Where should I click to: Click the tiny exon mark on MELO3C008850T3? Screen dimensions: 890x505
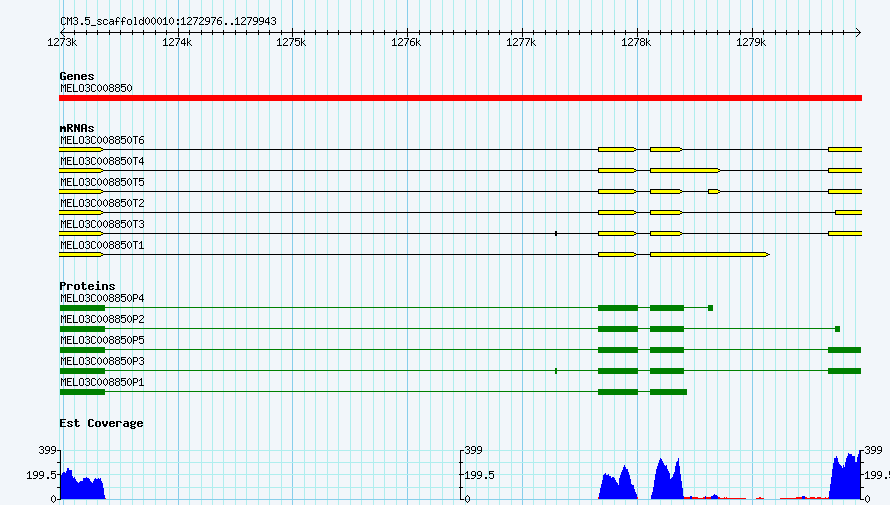(x=556, y=234)
